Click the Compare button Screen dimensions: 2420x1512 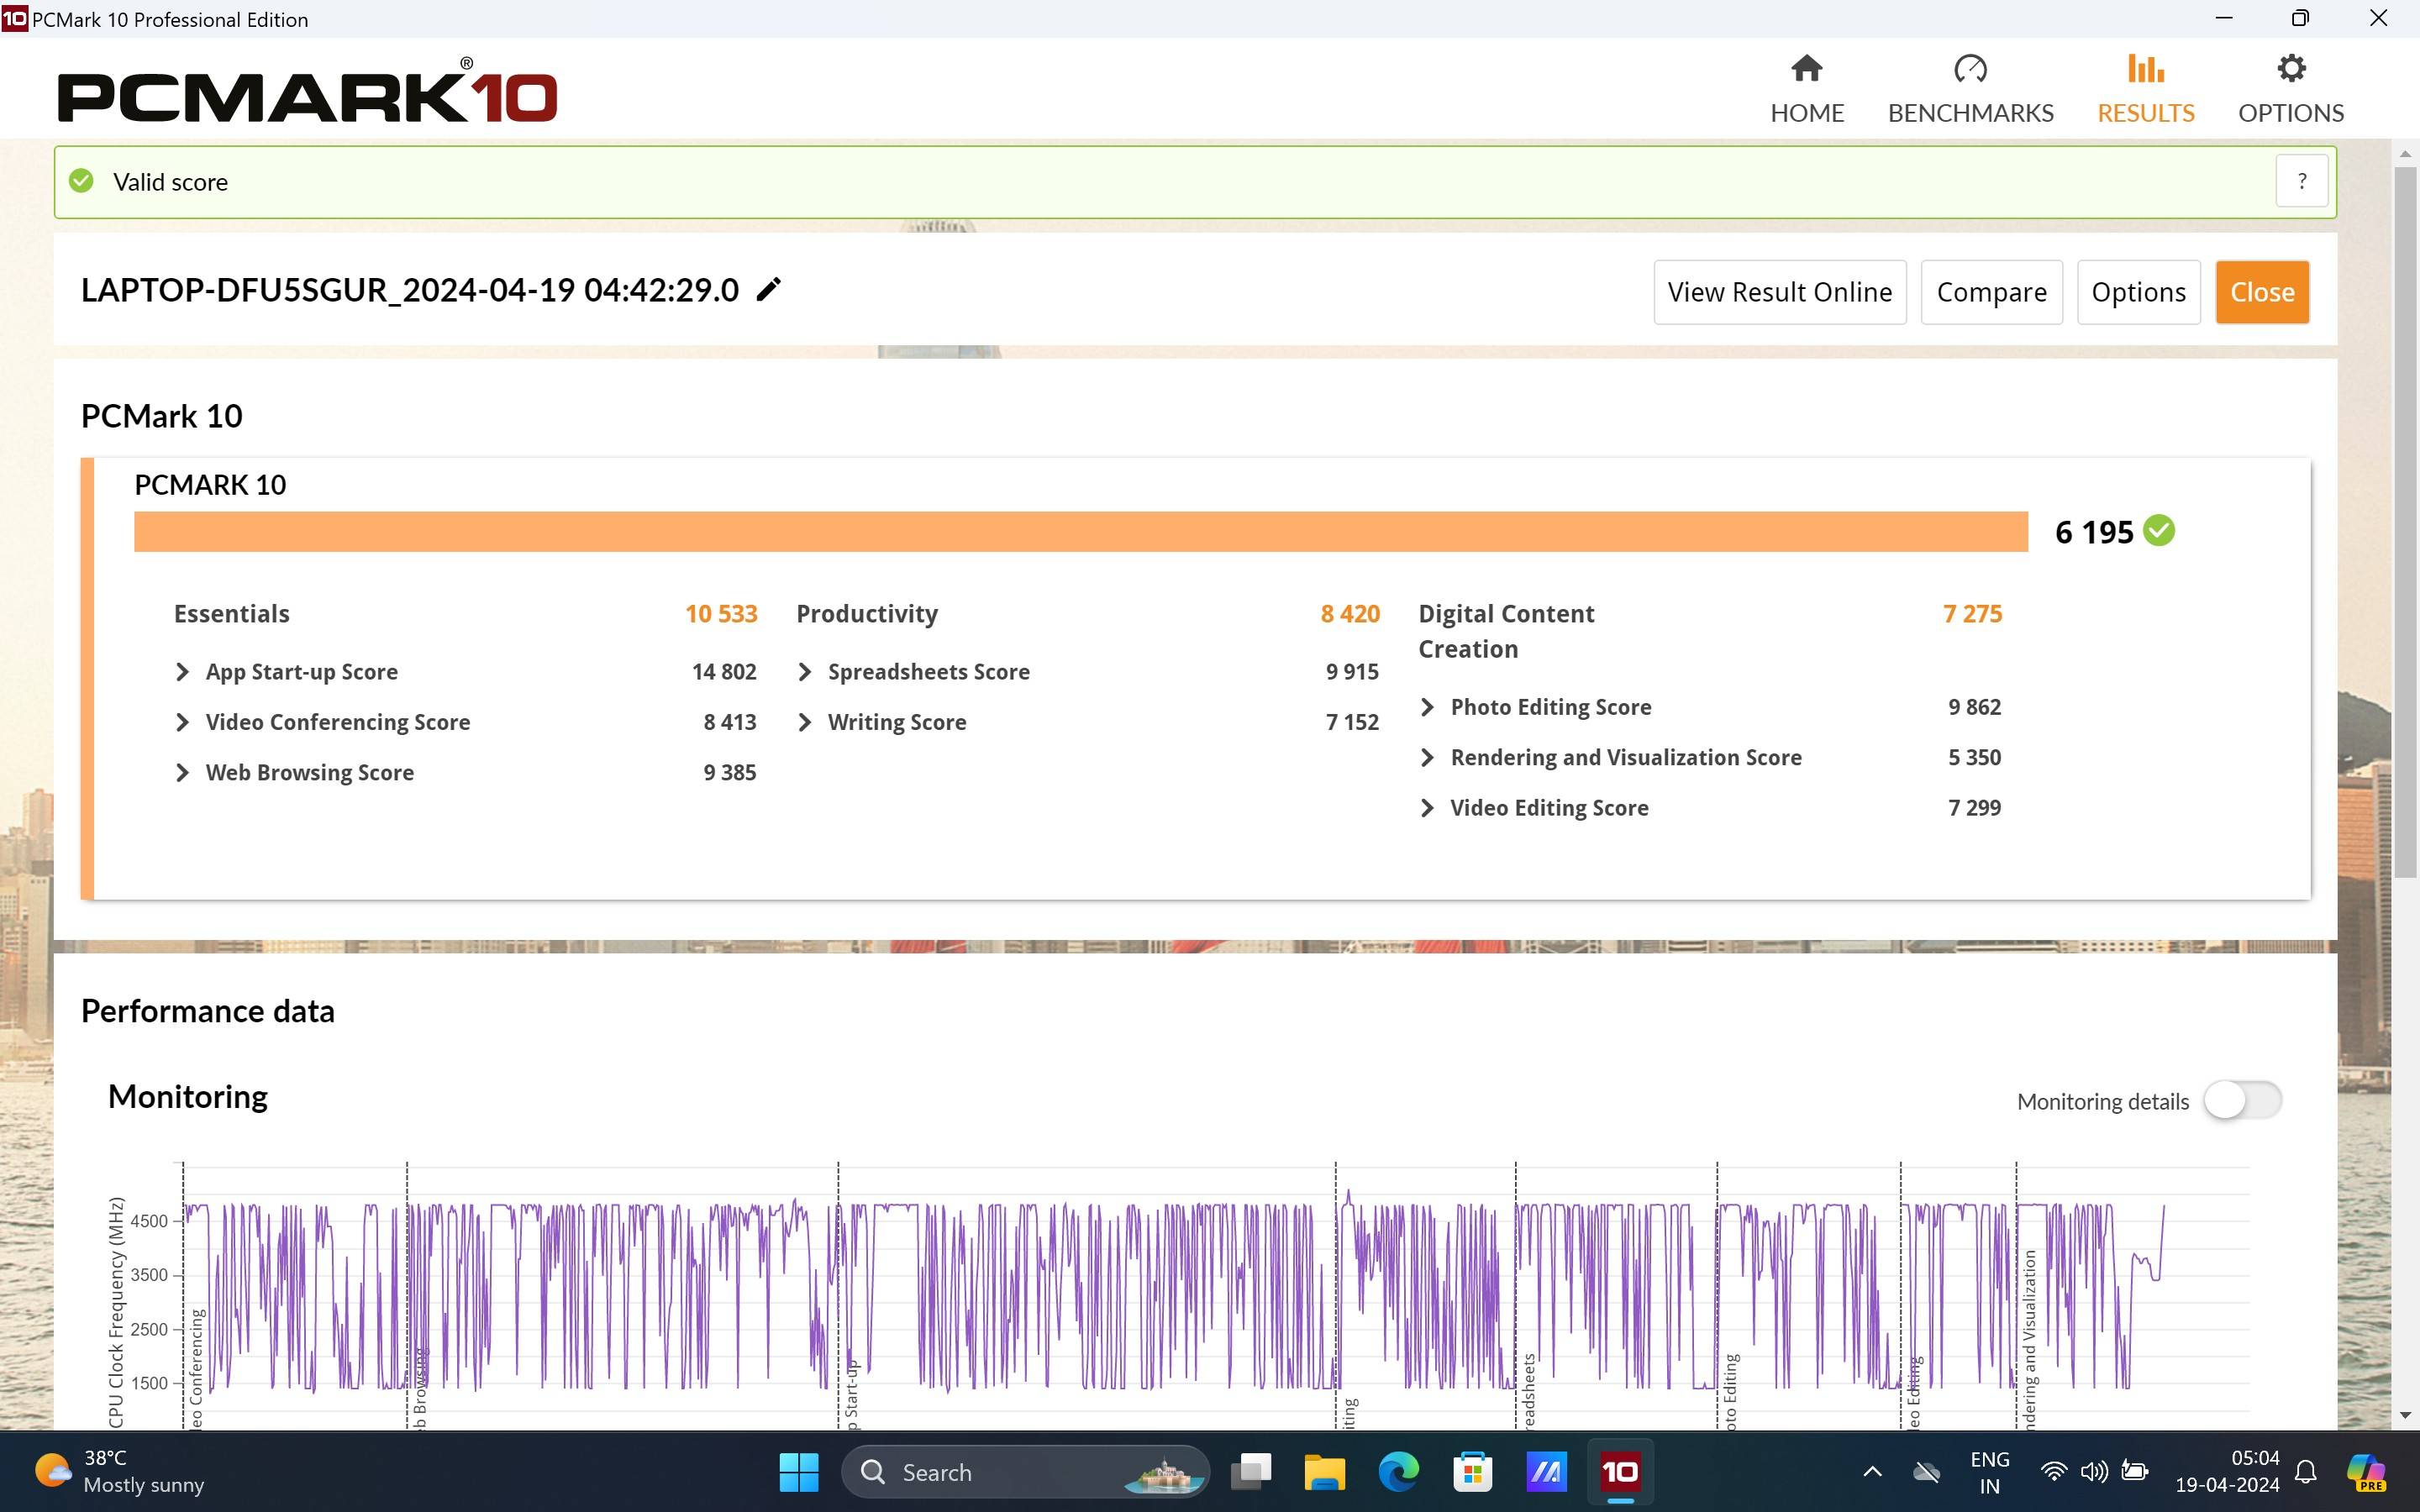(1991, 292)
